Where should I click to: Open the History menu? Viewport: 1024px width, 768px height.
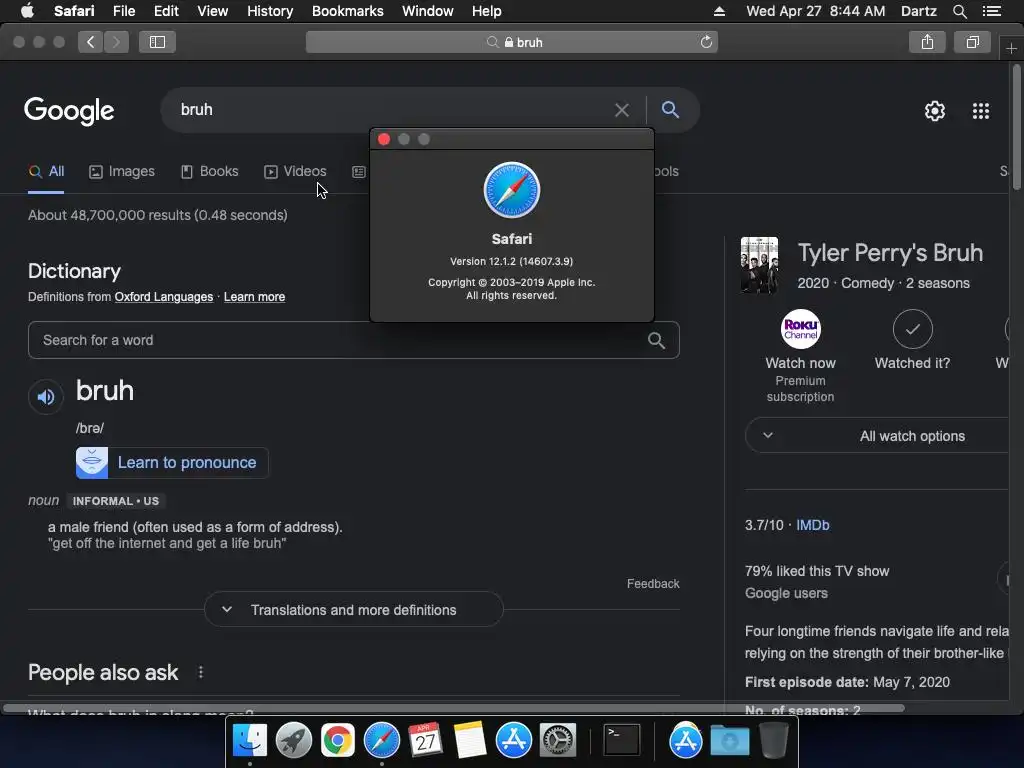(270, 11)
